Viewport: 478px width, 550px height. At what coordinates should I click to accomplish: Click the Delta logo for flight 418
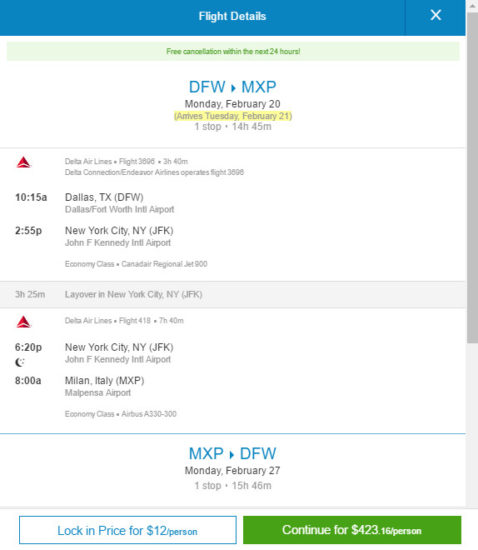click(23, 322)
